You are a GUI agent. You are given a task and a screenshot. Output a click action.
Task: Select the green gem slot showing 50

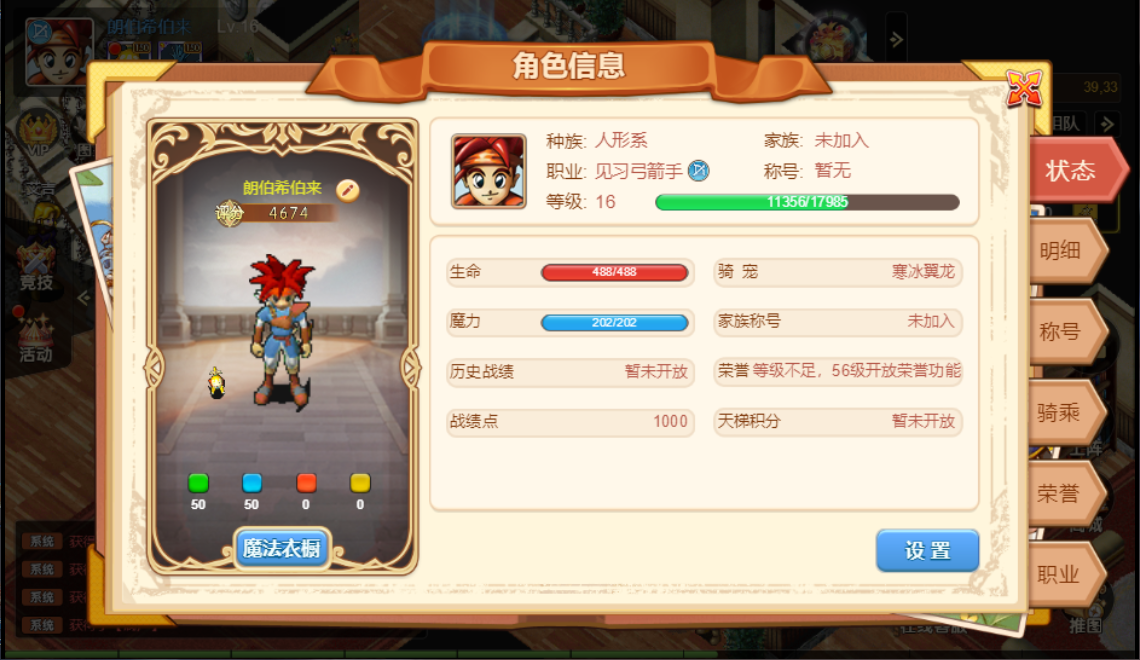tap(198, 483)
